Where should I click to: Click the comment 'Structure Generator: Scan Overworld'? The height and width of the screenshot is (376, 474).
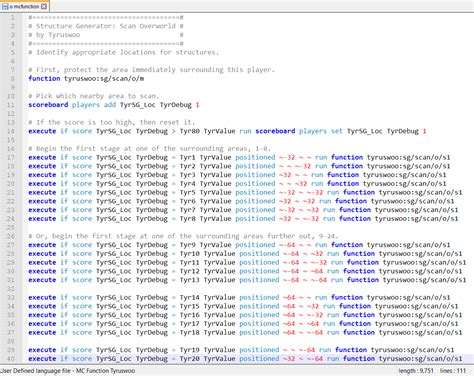106,26
